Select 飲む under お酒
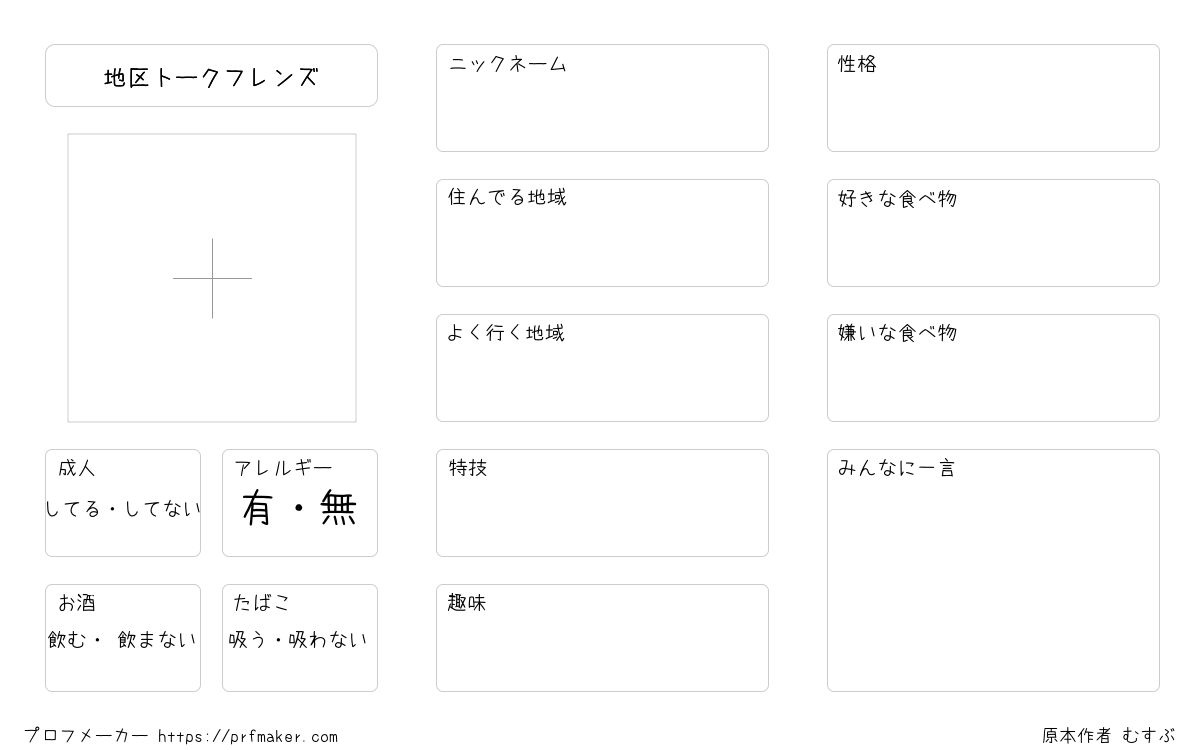This screenshot has height=750, width=1200. coord(67,640)
